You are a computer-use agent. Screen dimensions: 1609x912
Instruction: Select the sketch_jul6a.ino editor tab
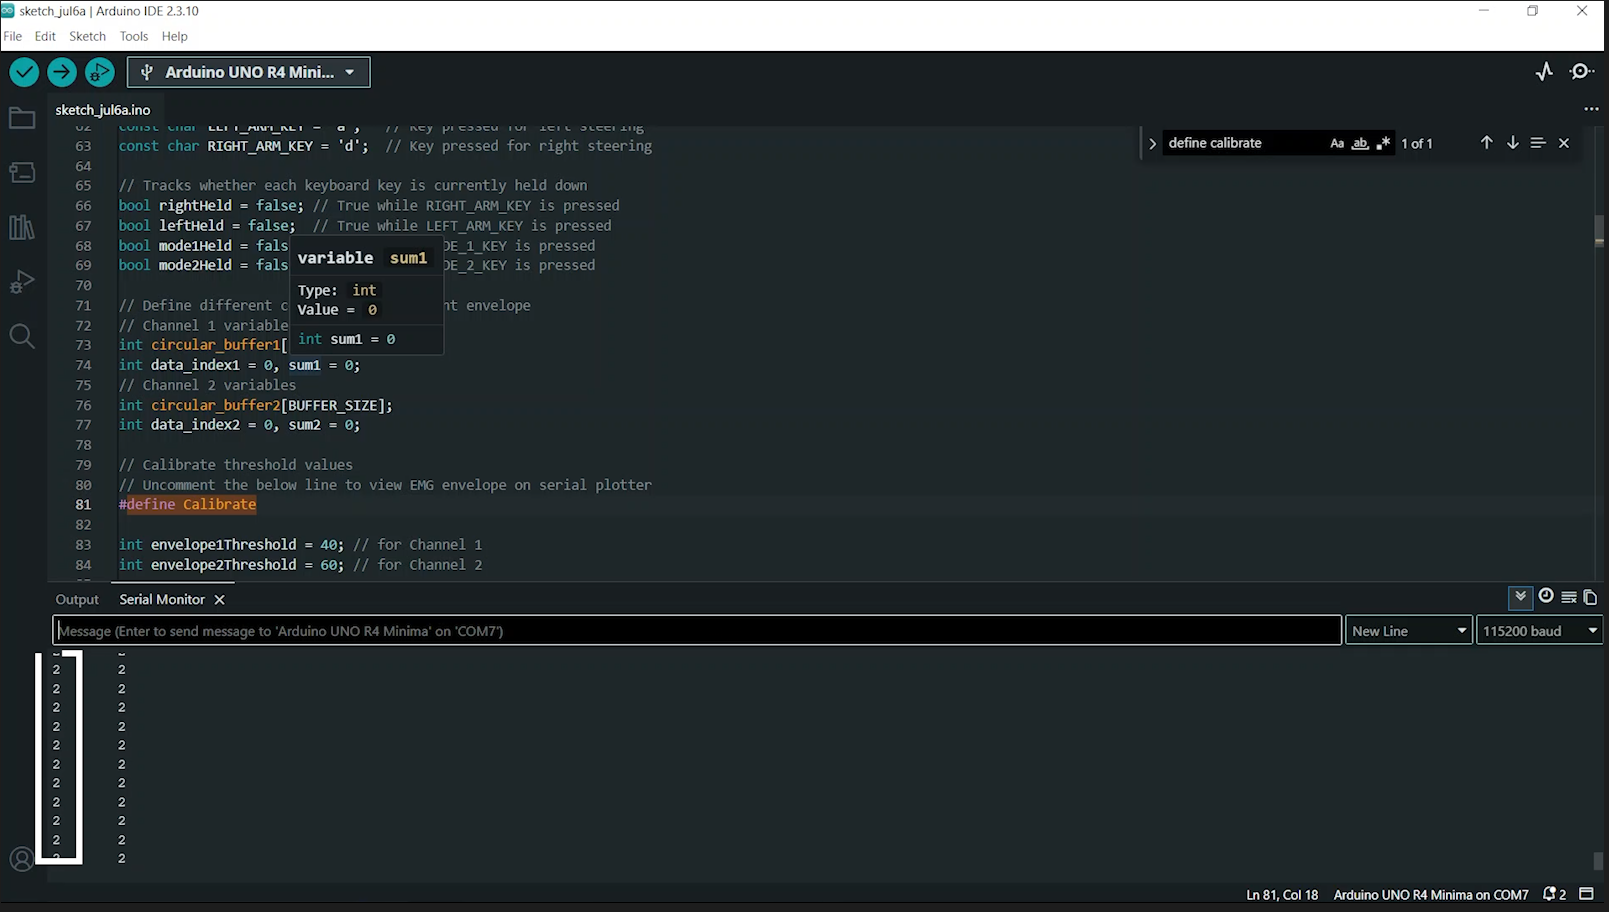[x=103, y=110]
